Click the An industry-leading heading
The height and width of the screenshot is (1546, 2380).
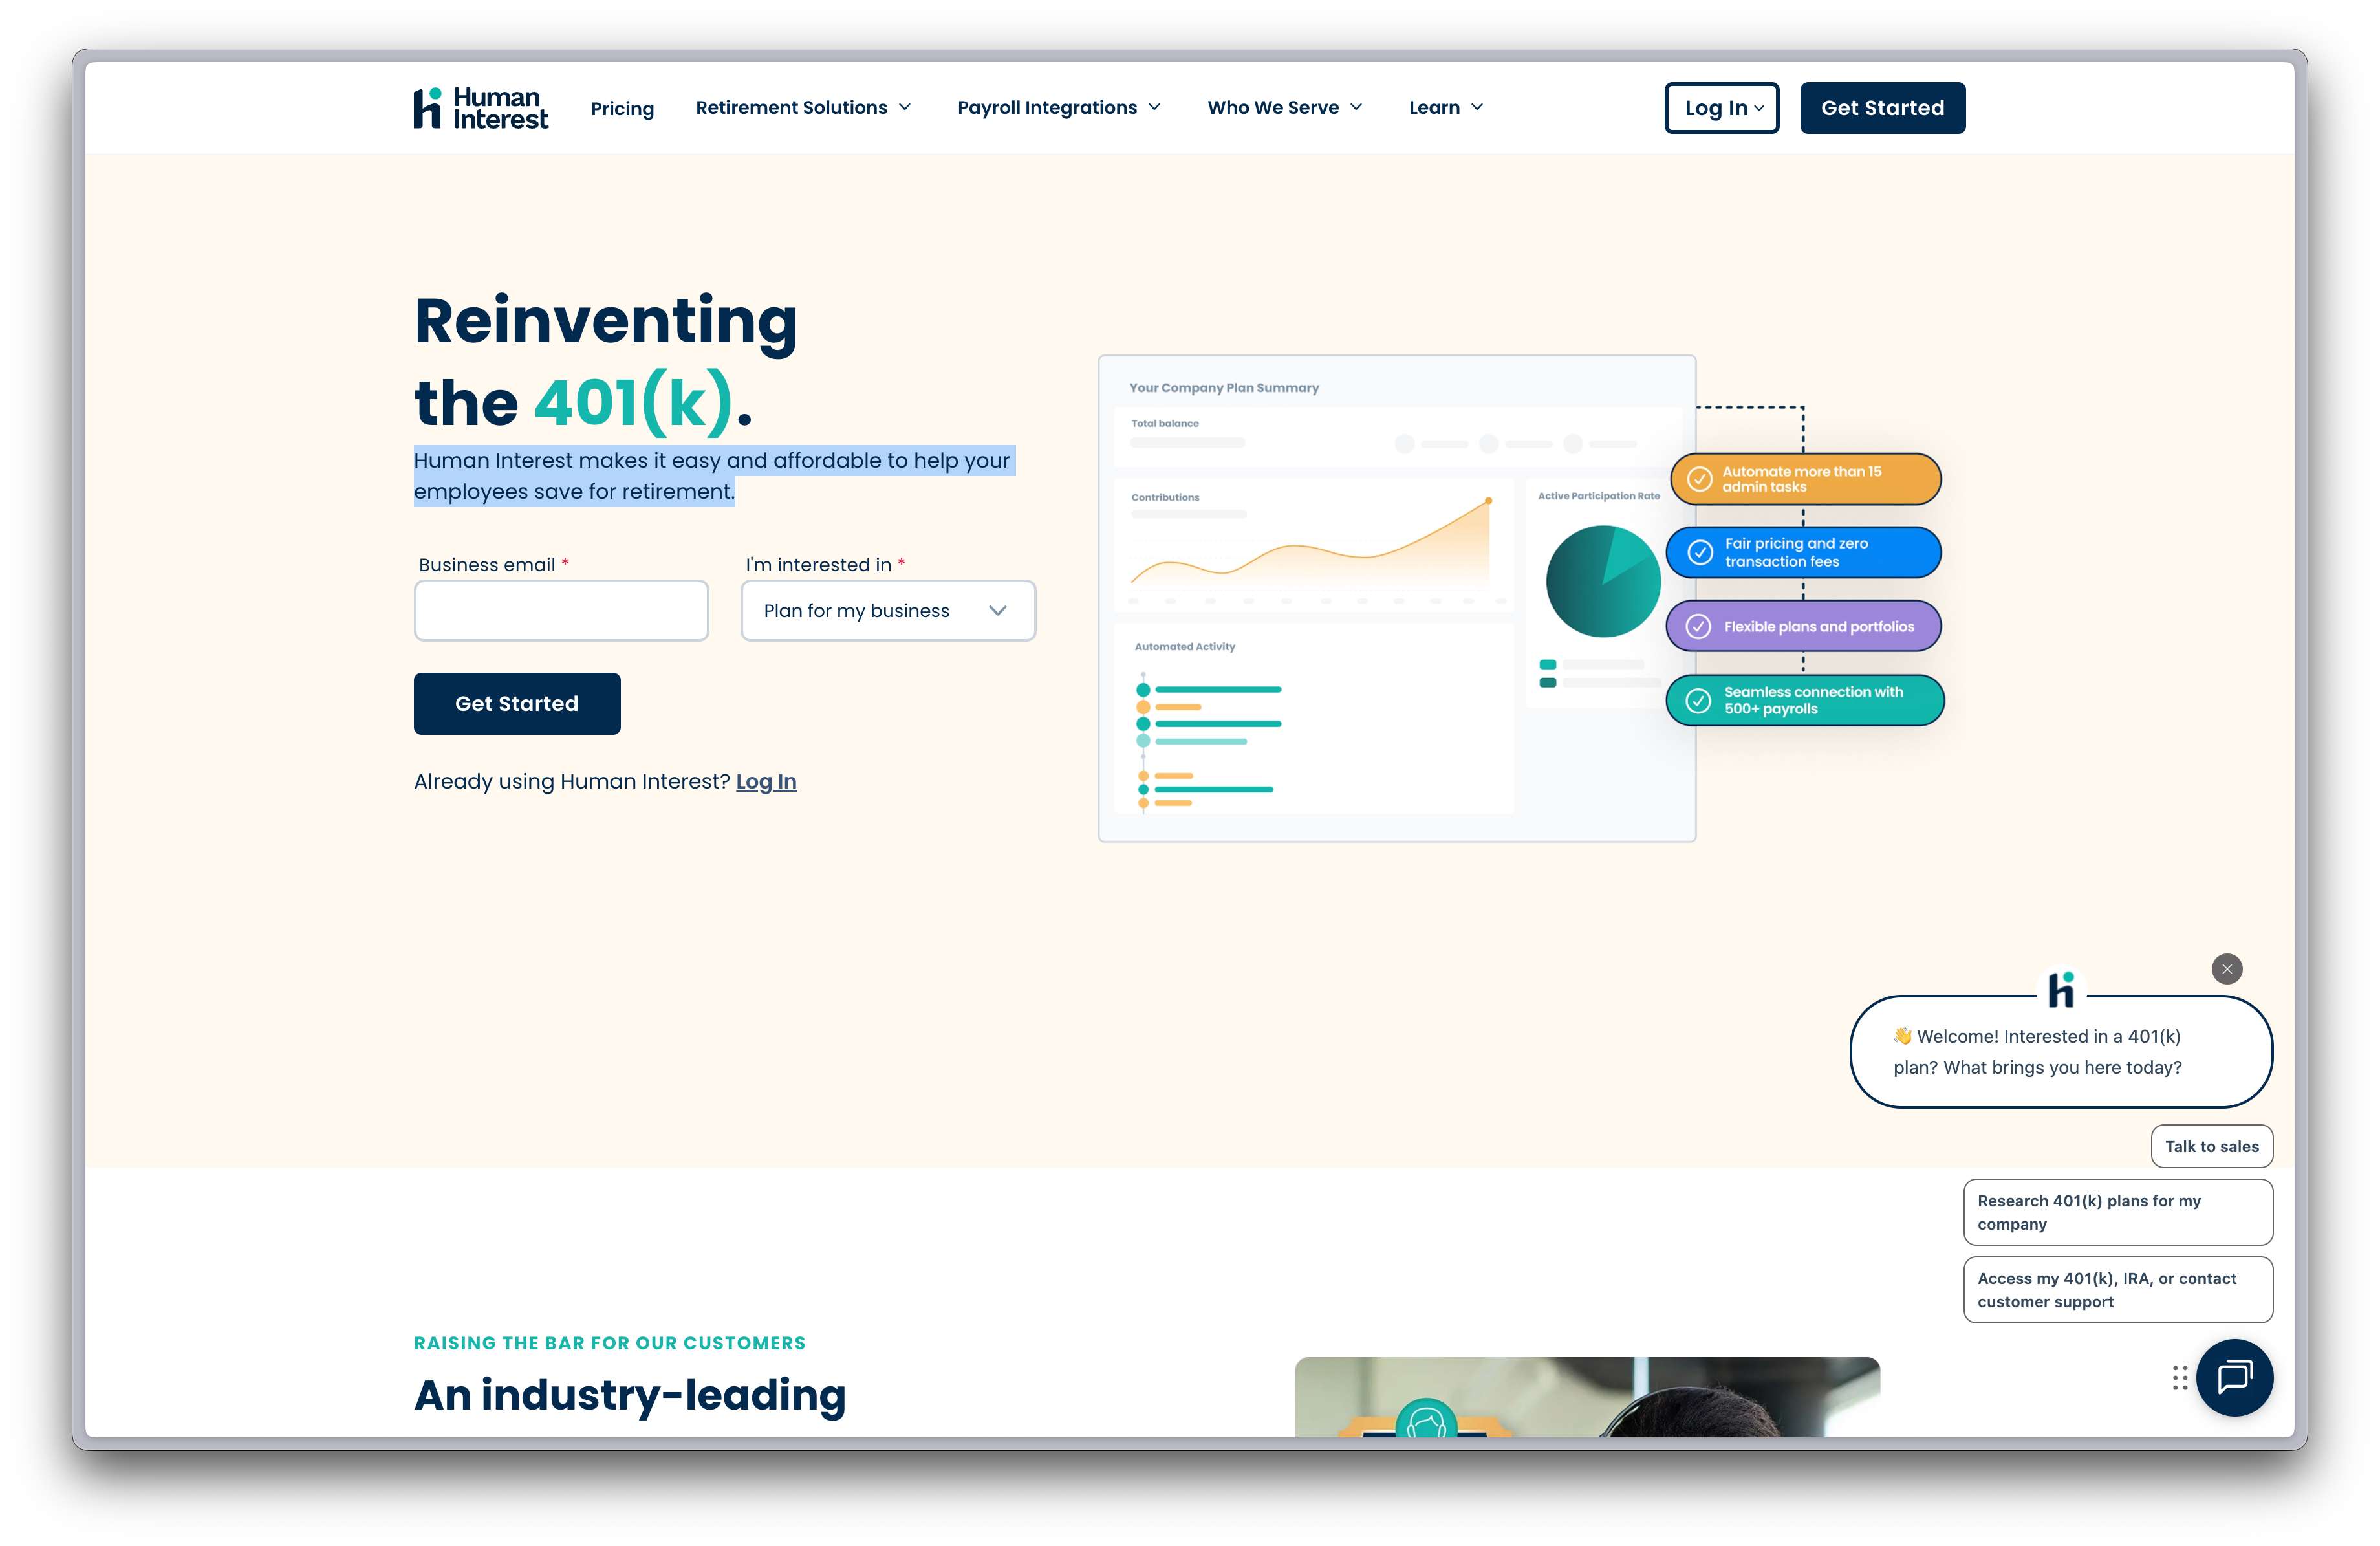630,1395
